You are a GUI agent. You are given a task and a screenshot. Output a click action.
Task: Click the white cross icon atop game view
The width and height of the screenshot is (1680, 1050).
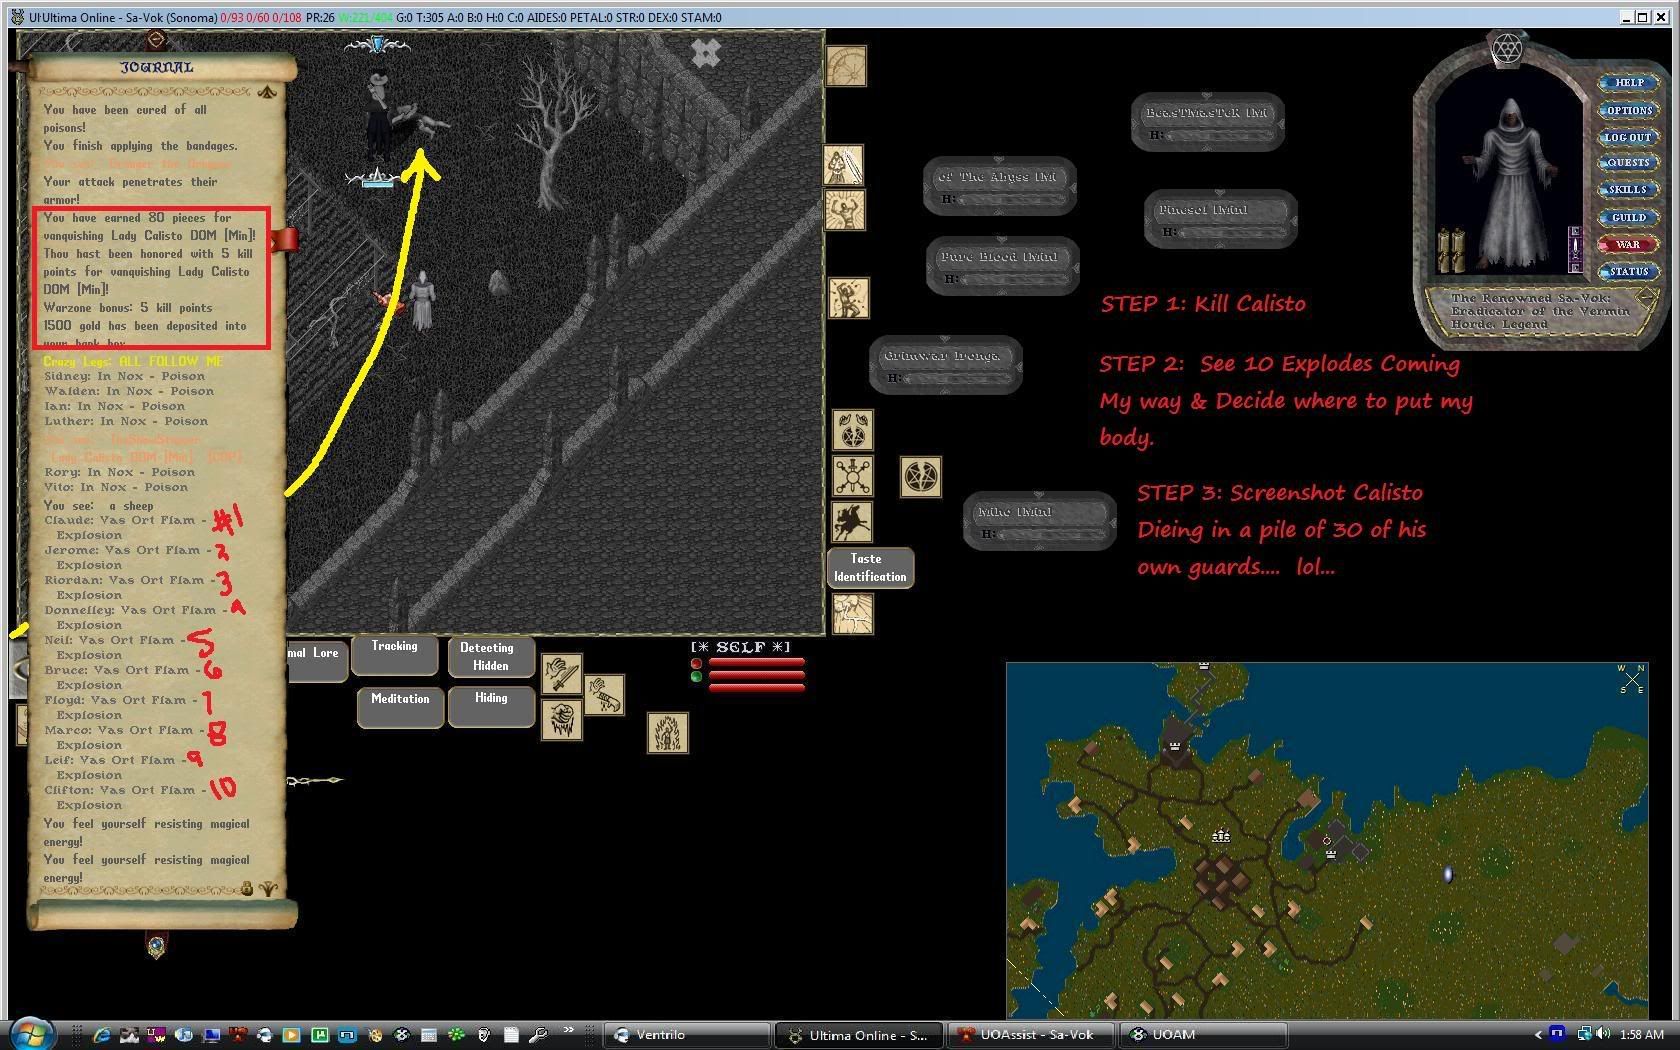706,53
